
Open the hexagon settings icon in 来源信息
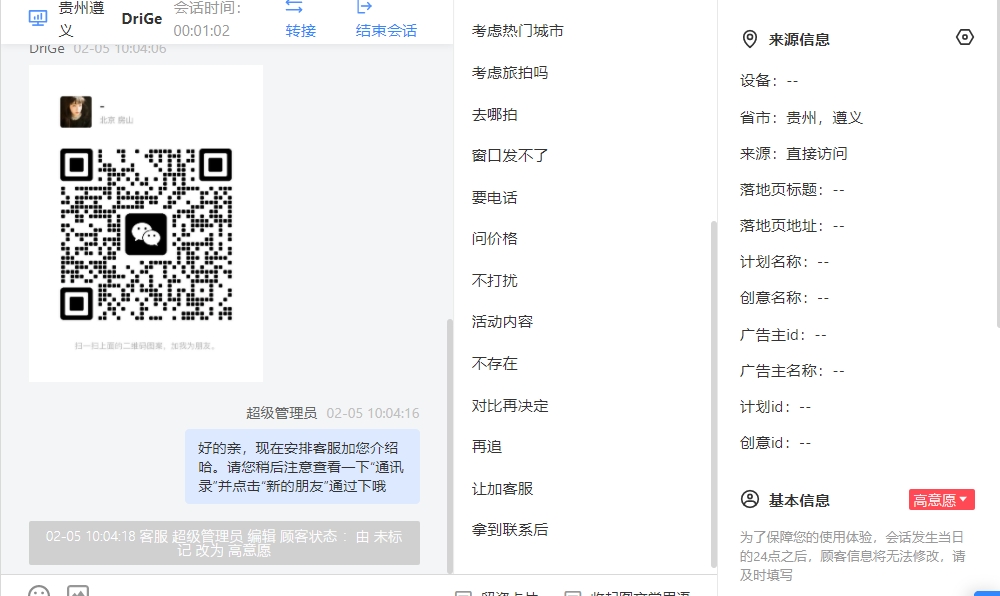[x=965, y=38]
